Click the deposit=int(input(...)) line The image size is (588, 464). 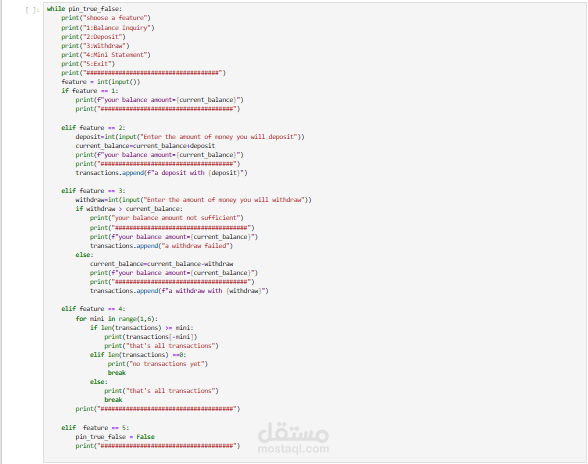click(x=190, y=137)
